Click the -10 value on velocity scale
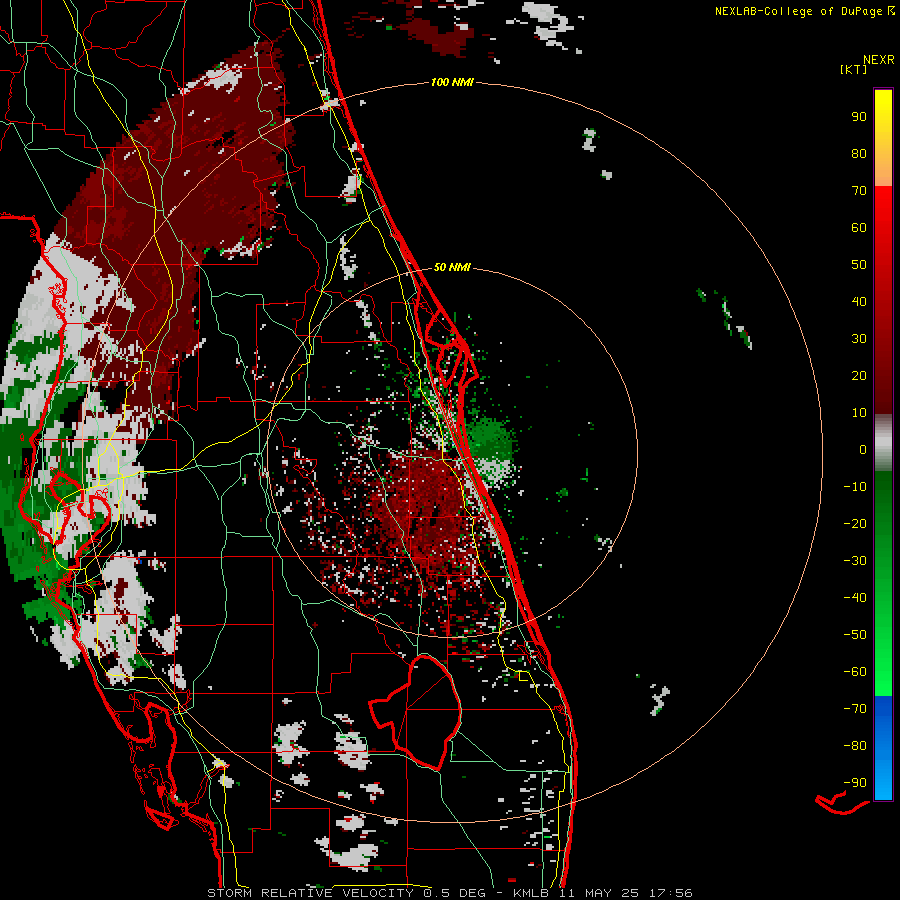Image resolution: width=900 pixels, height=900 pixels. [855, 487]
